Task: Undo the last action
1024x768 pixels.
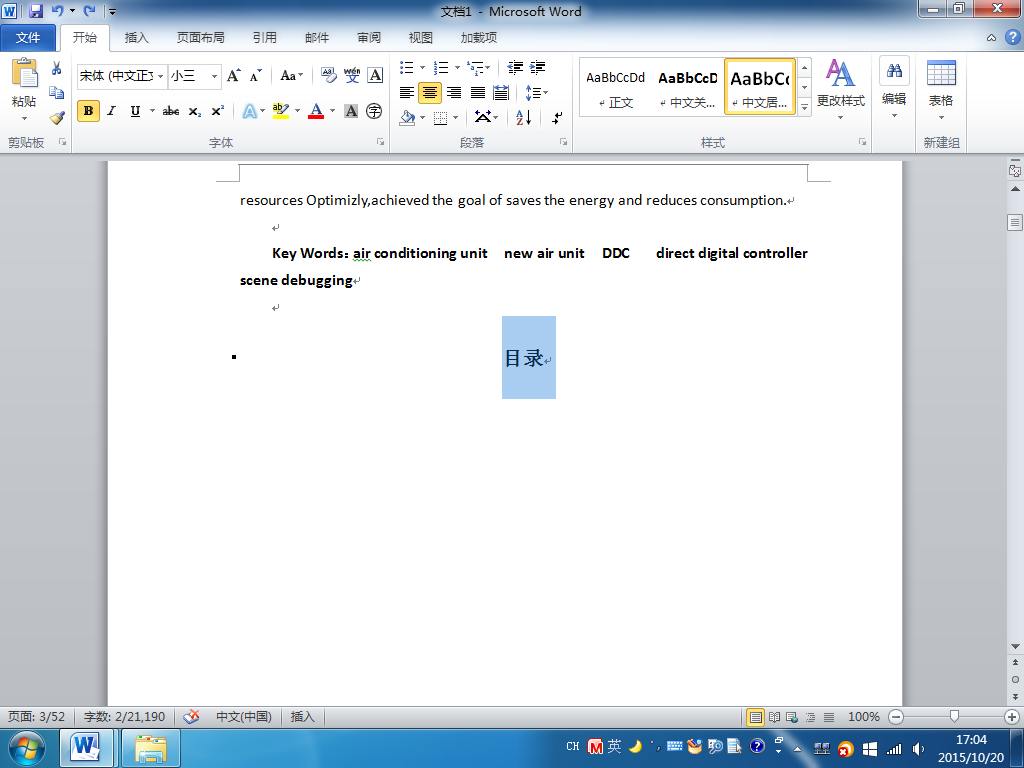Action: (57, 11)
